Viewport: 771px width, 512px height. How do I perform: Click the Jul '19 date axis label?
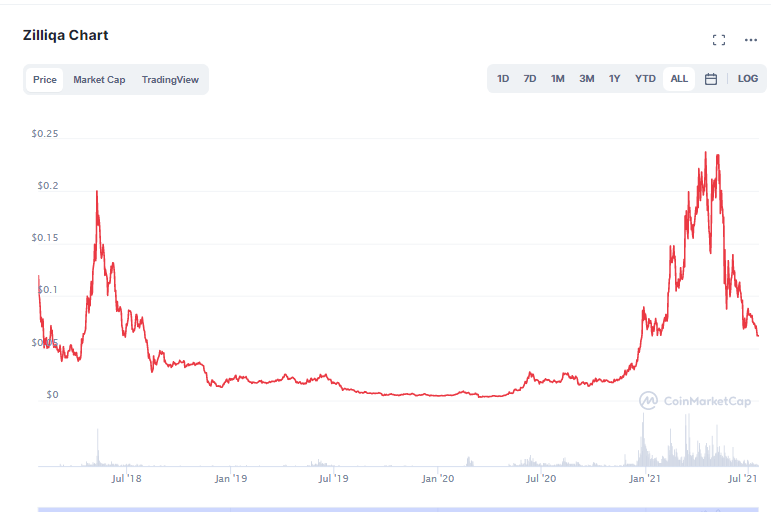(x=333, y=479)
